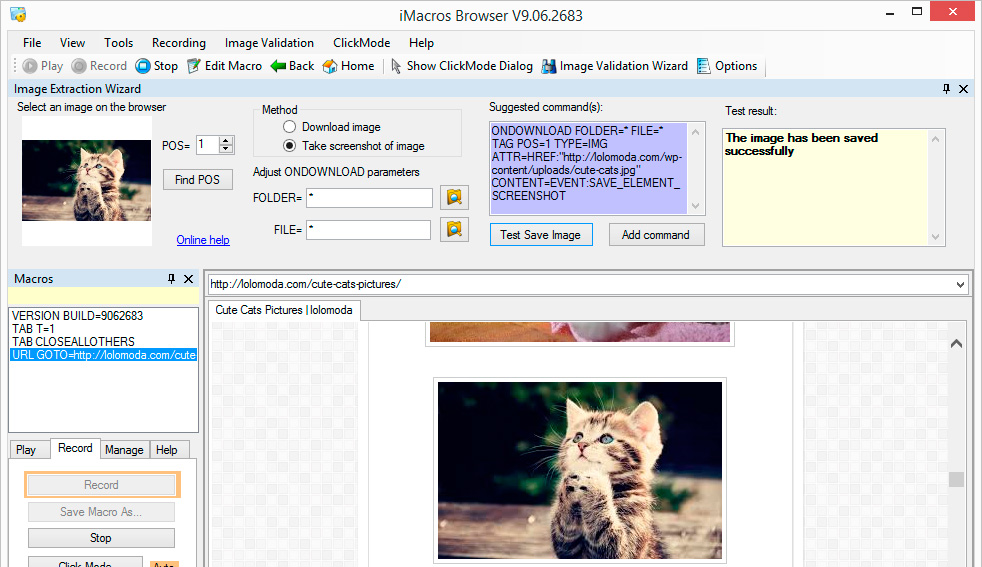The height and width of the screenshot is (567, 982).
Task: Select the URL GOTO macro line
Action: (103, 355)
